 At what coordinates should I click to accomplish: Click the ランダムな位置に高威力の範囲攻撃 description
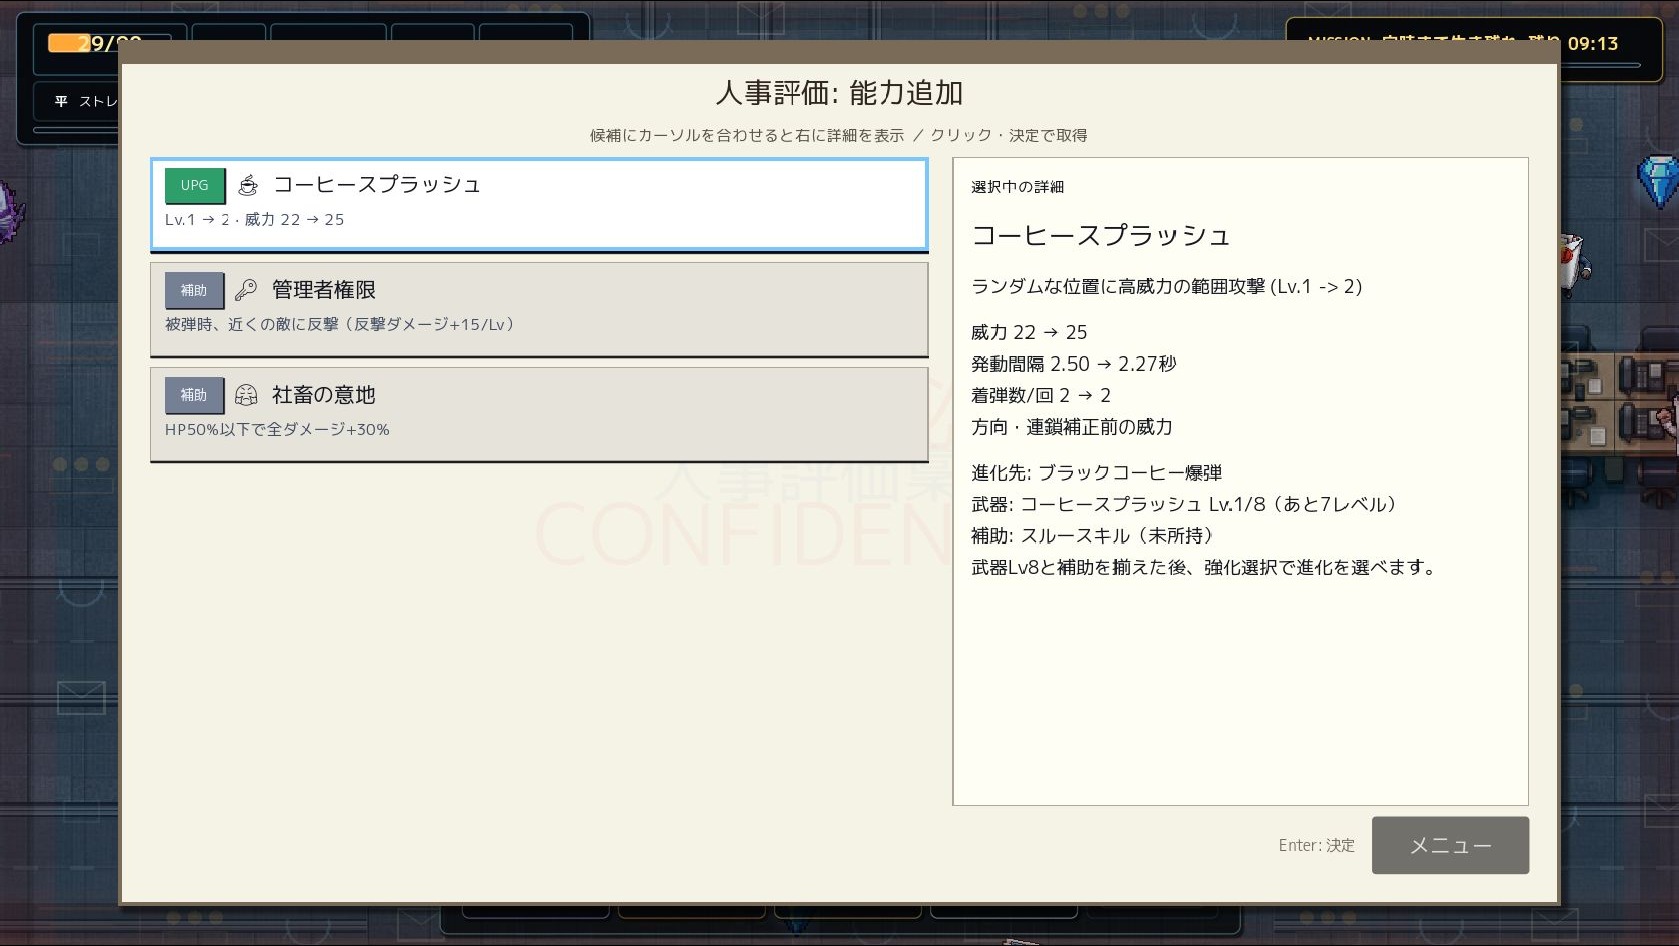1166,286
